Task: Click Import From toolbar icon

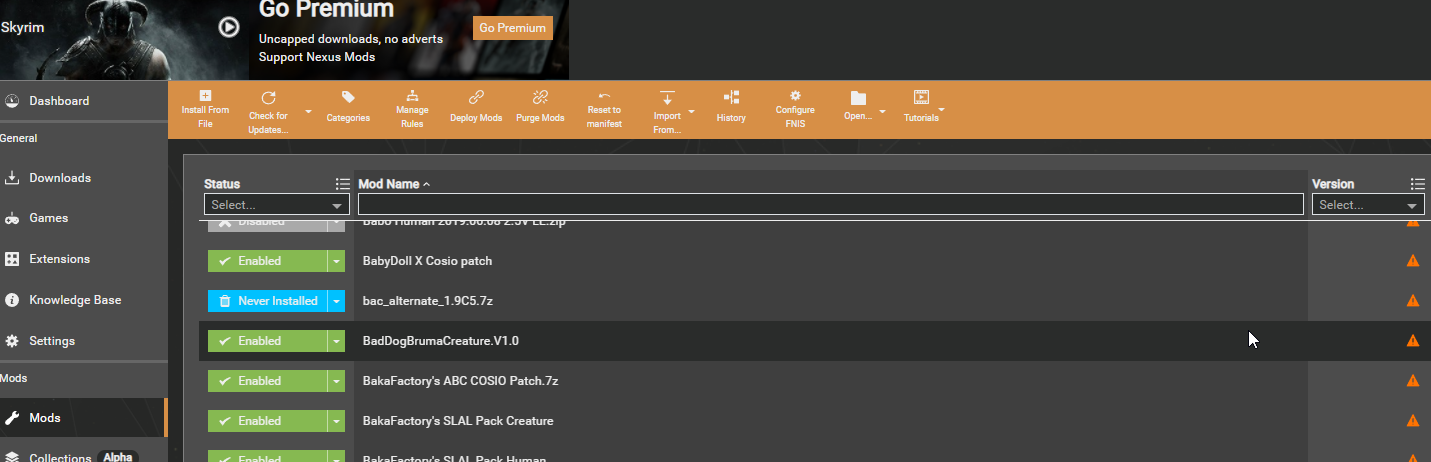Action: click(x=667, y=97)
